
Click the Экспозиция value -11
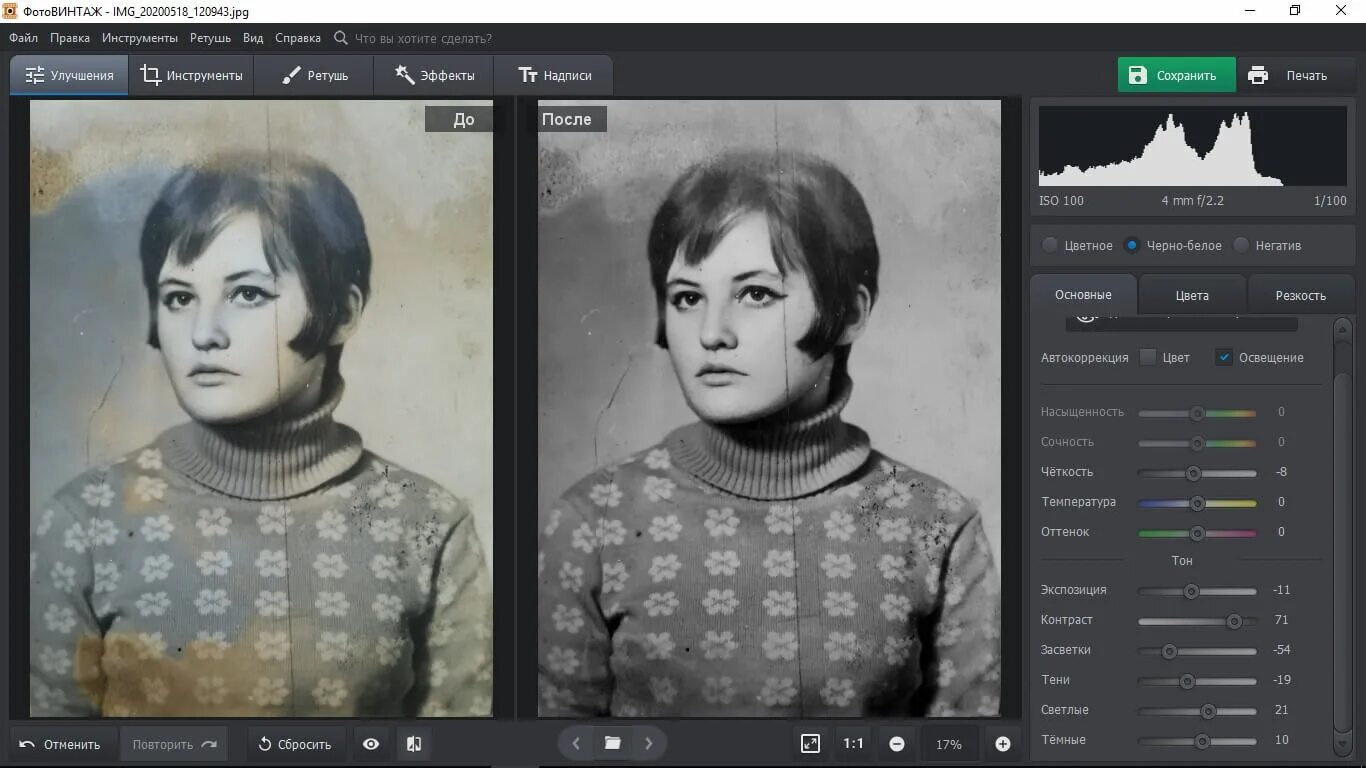[1281, 590]
